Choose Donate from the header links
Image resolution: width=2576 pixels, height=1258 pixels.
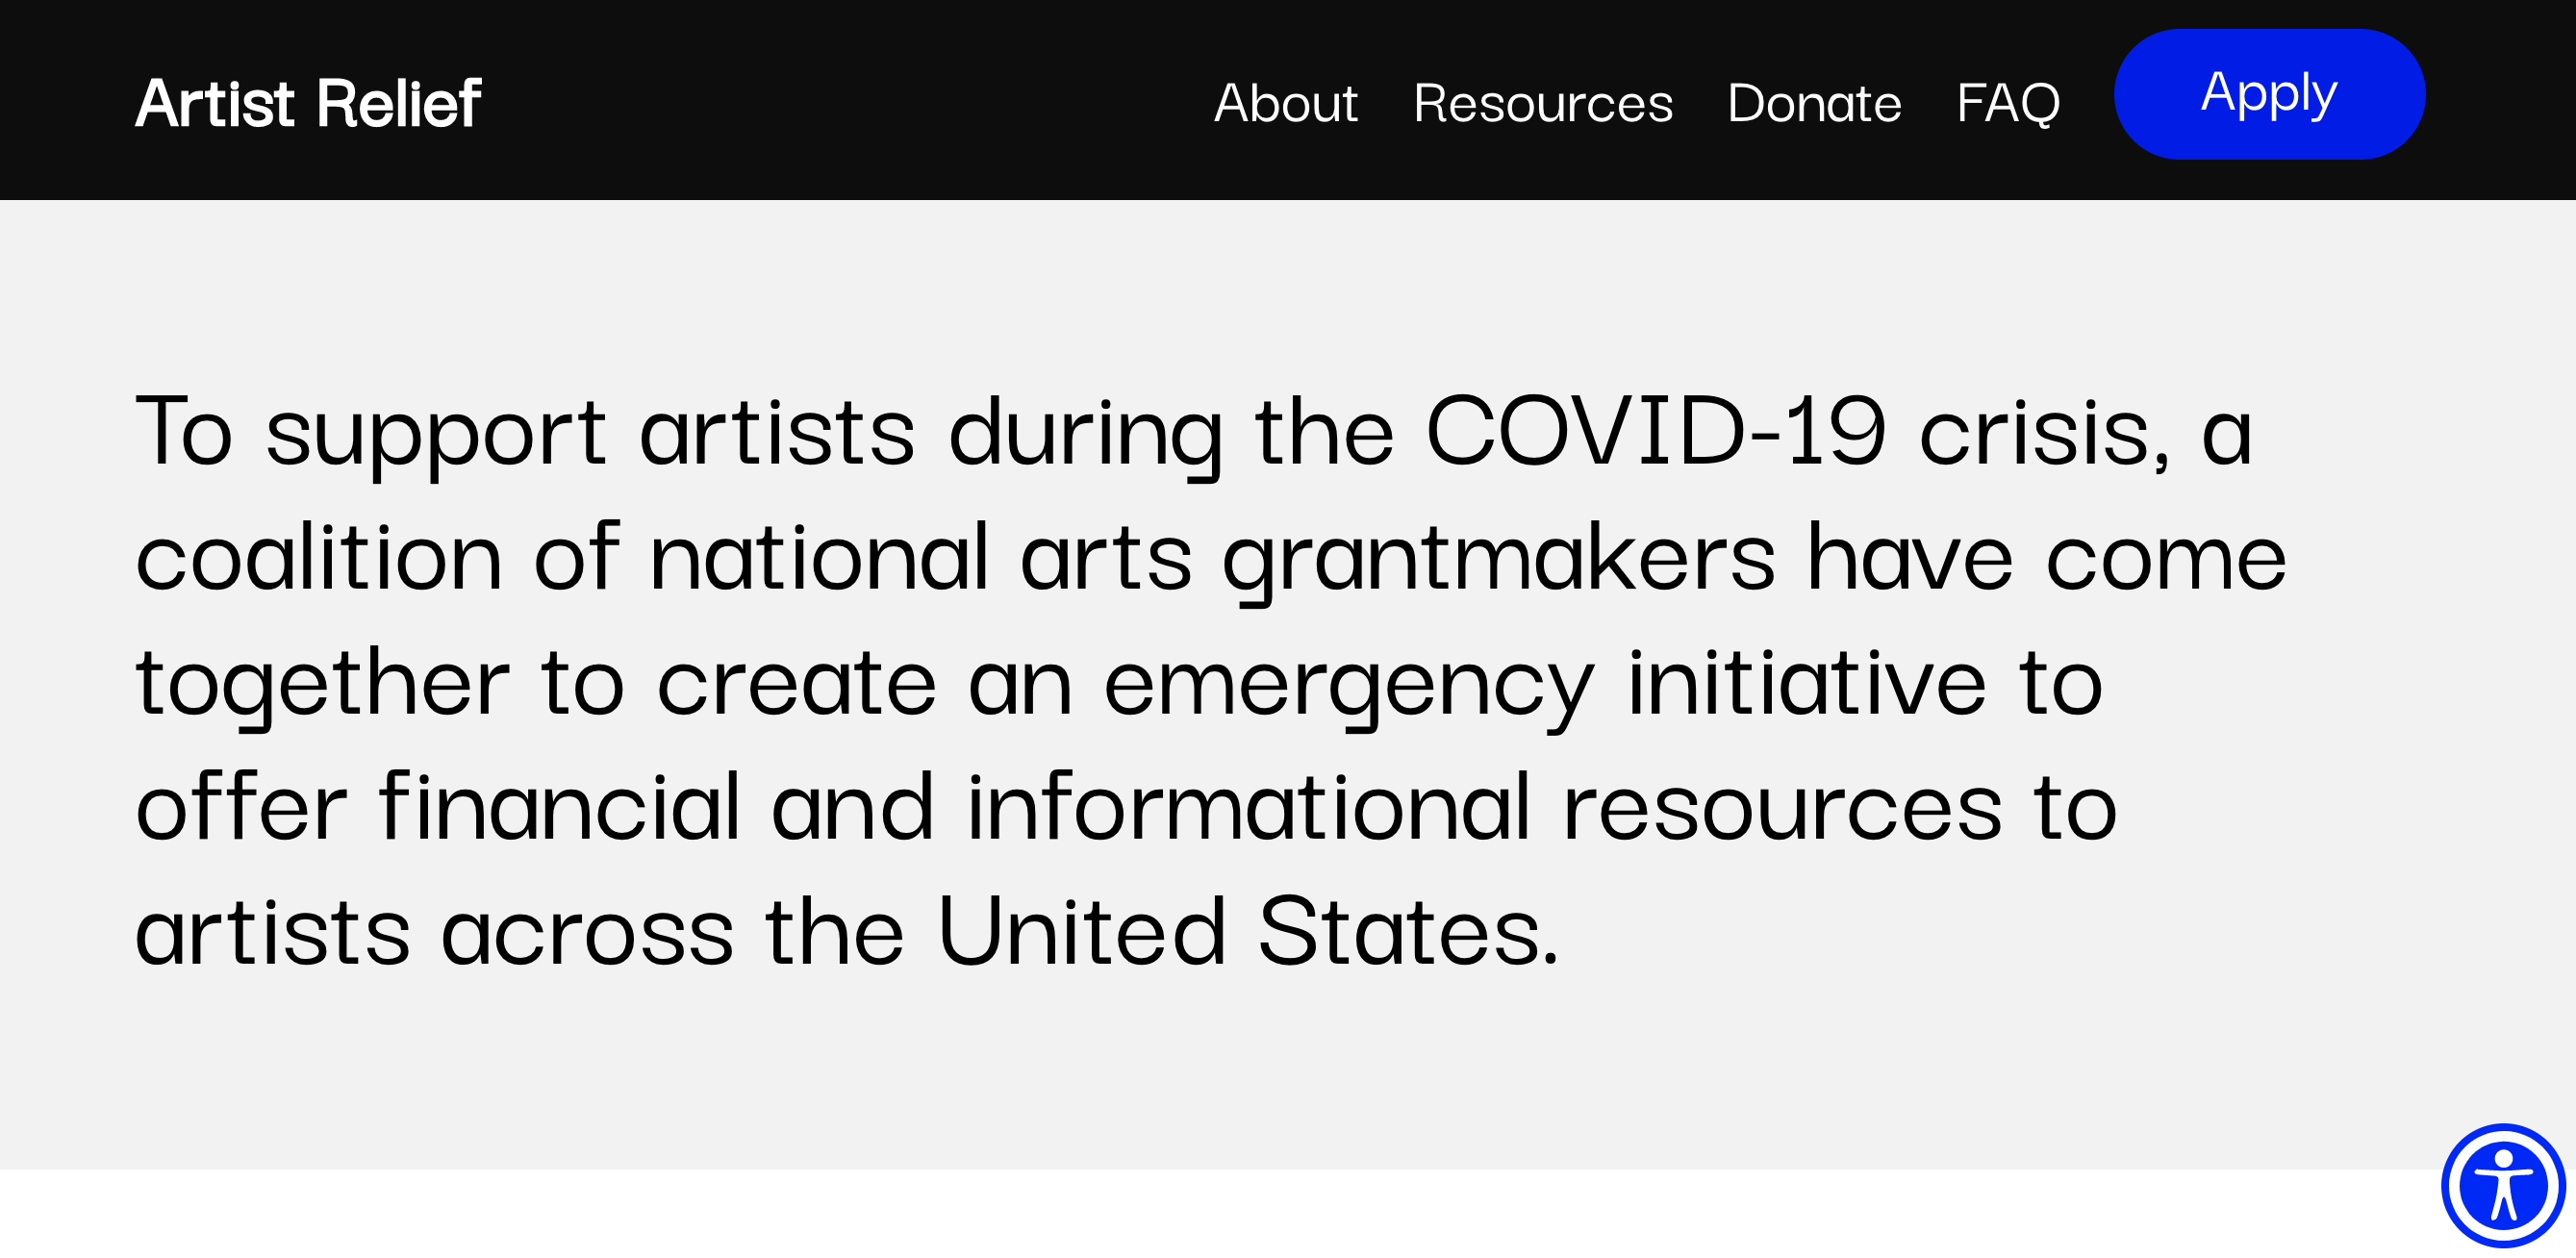(1814, 103)
